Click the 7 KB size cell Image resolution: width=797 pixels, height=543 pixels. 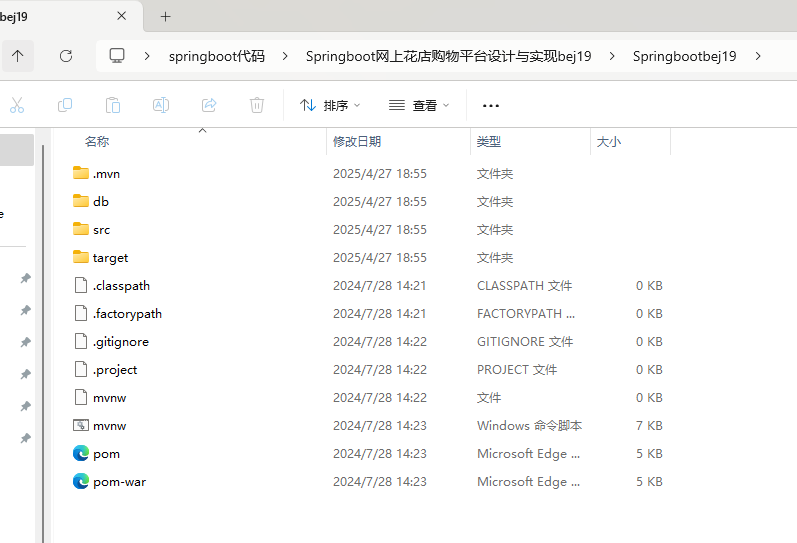pos(649,426)
